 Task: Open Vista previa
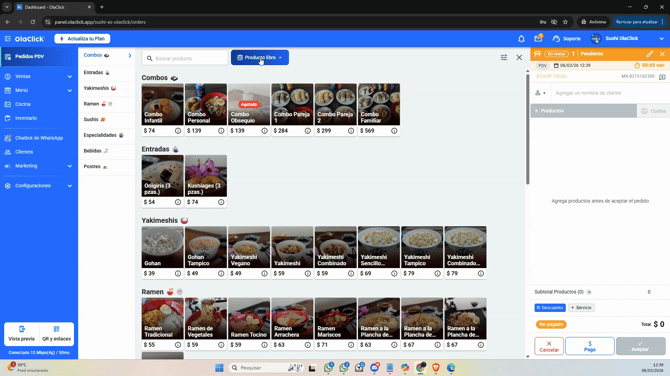[21, 333]
